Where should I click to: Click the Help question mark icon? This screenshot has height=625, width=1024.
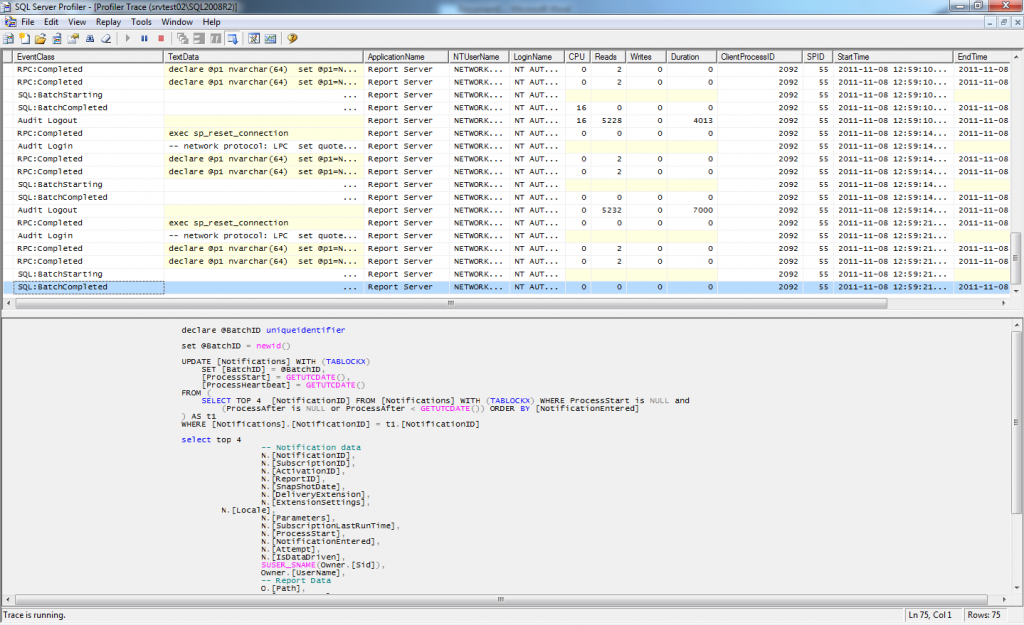pos(293,38)
